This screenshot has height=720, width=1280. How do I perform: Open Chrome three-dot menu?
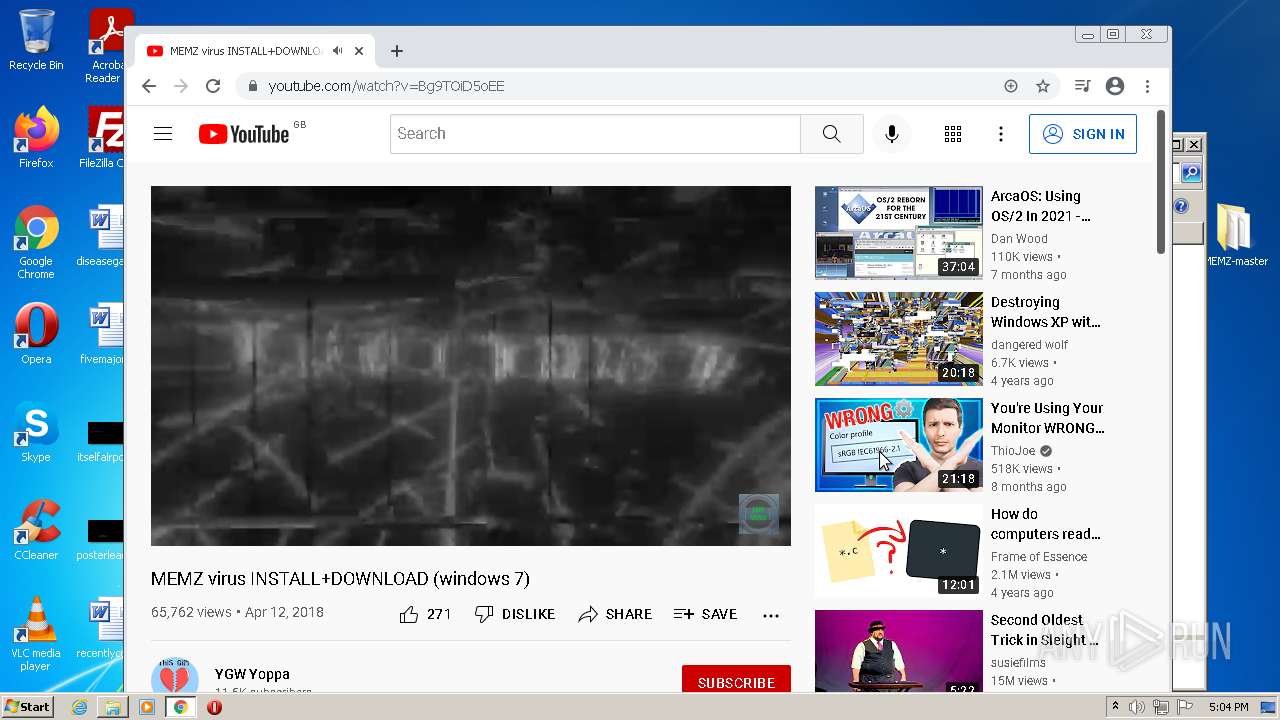click(1148, 86)
